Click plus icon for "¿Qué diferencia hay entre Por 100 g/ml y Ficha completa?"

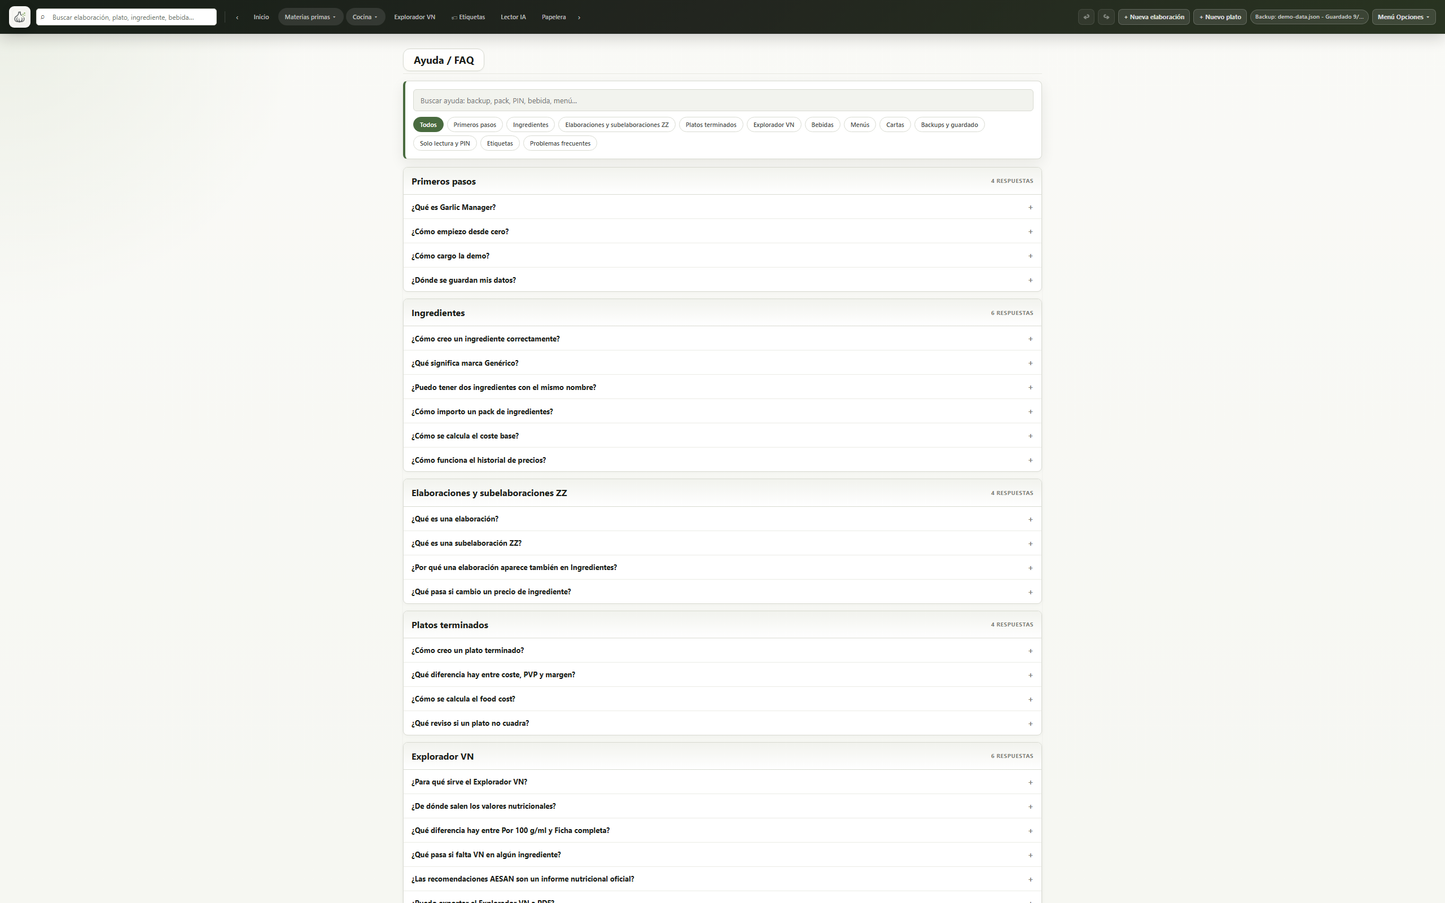point(1030,831)
